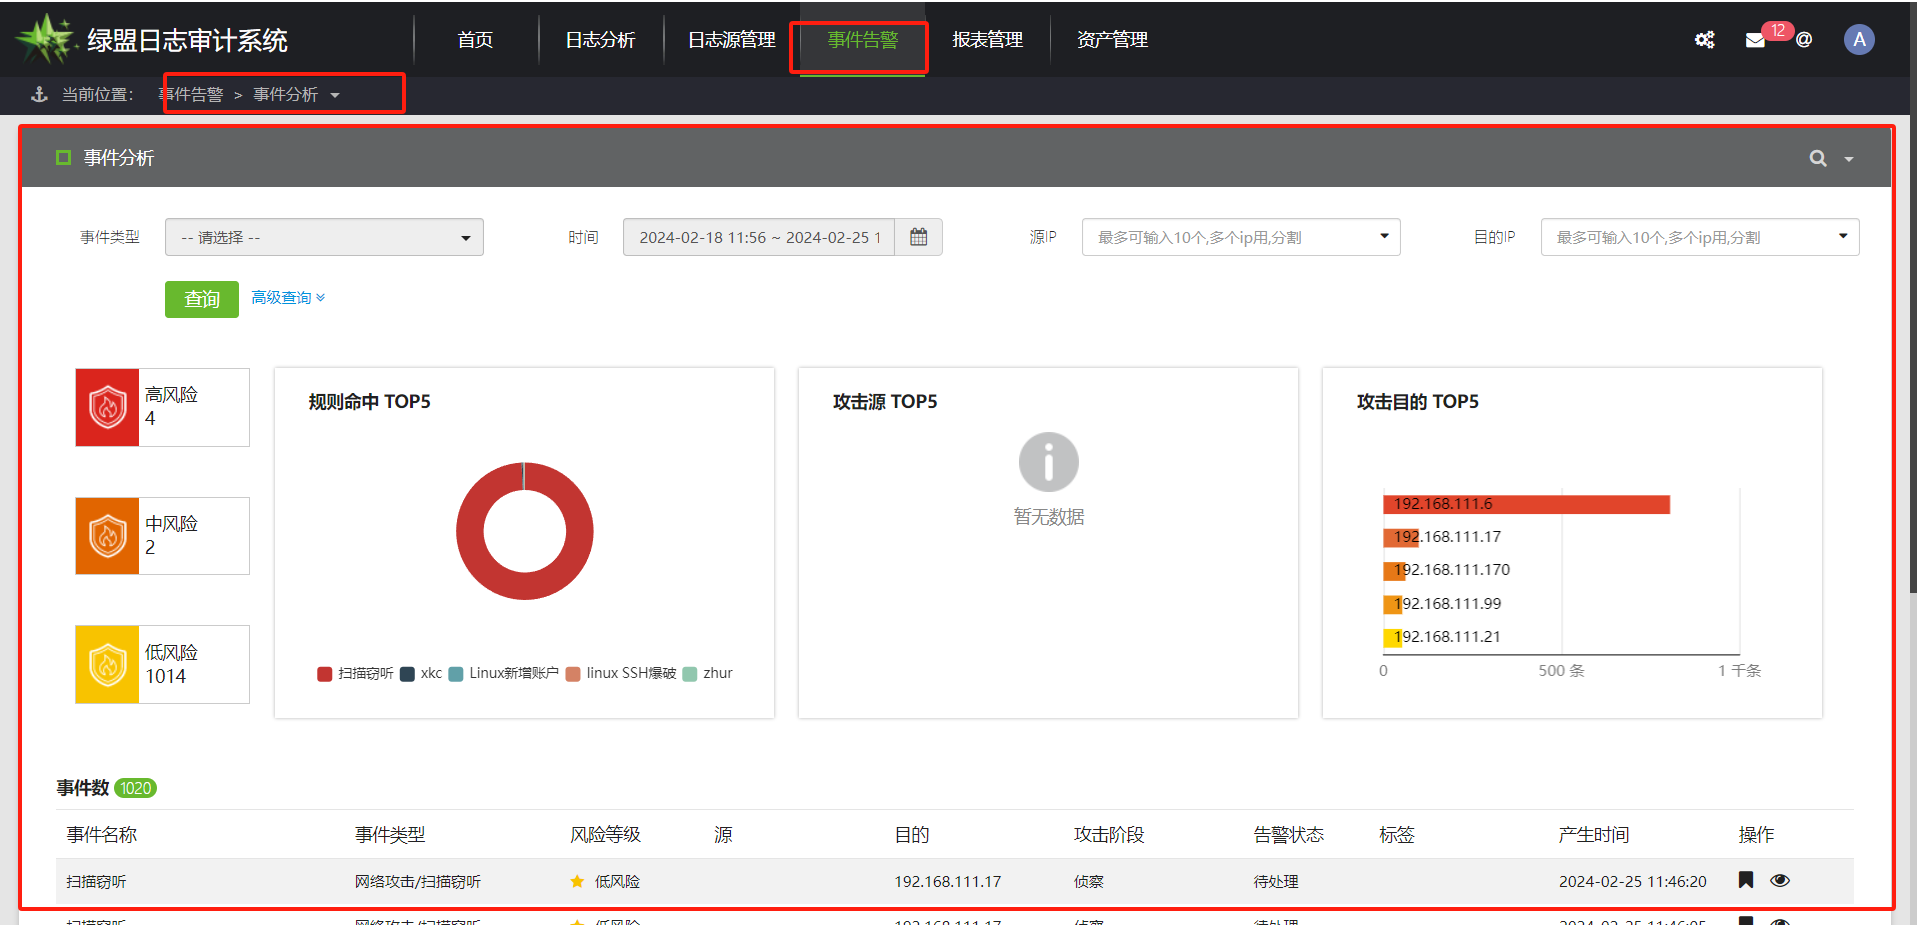The height and width of the screenshot is (925, 1917).
Task: Open 报表管理 menu
Action: (988, 40)
